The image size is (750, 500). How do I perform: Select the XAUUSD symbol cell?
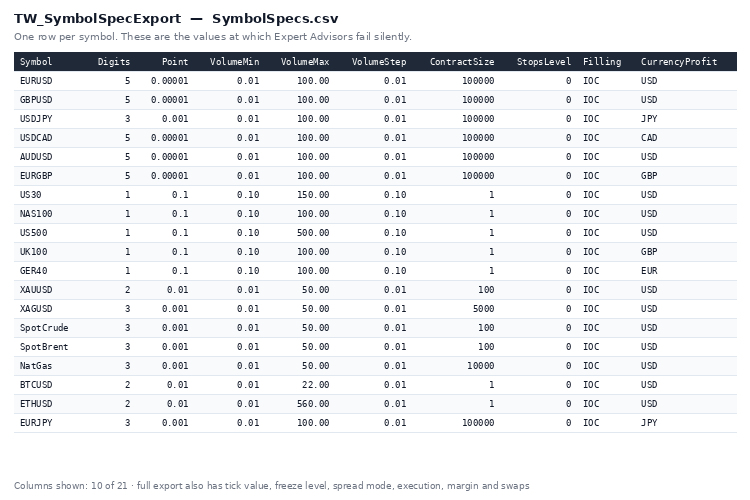tap(36, 290)
